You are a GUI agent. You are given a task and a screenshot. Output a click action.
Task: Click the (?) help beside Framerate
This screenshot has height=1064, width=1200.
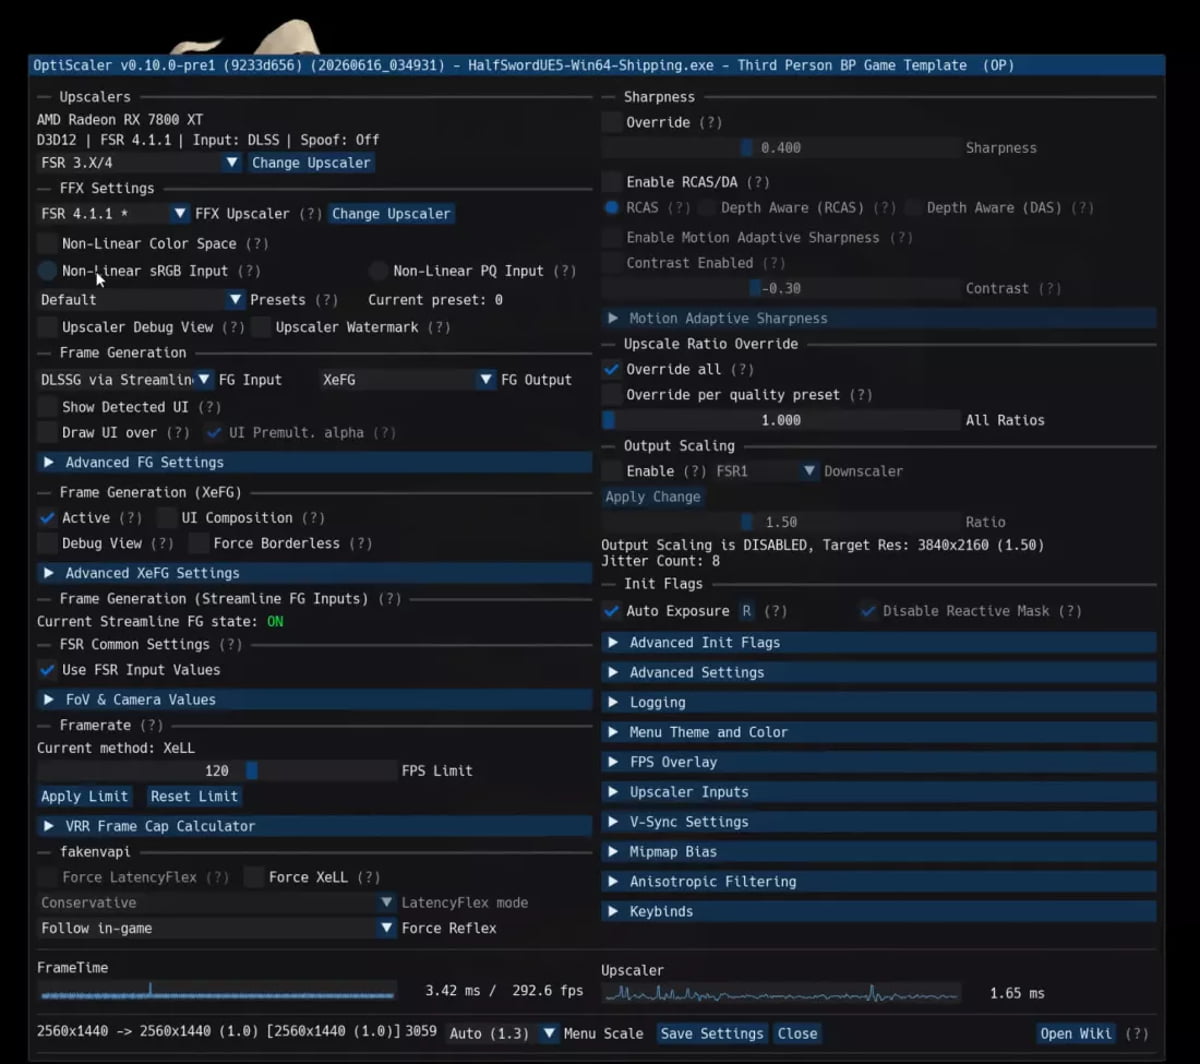click(x=151, y=725)
